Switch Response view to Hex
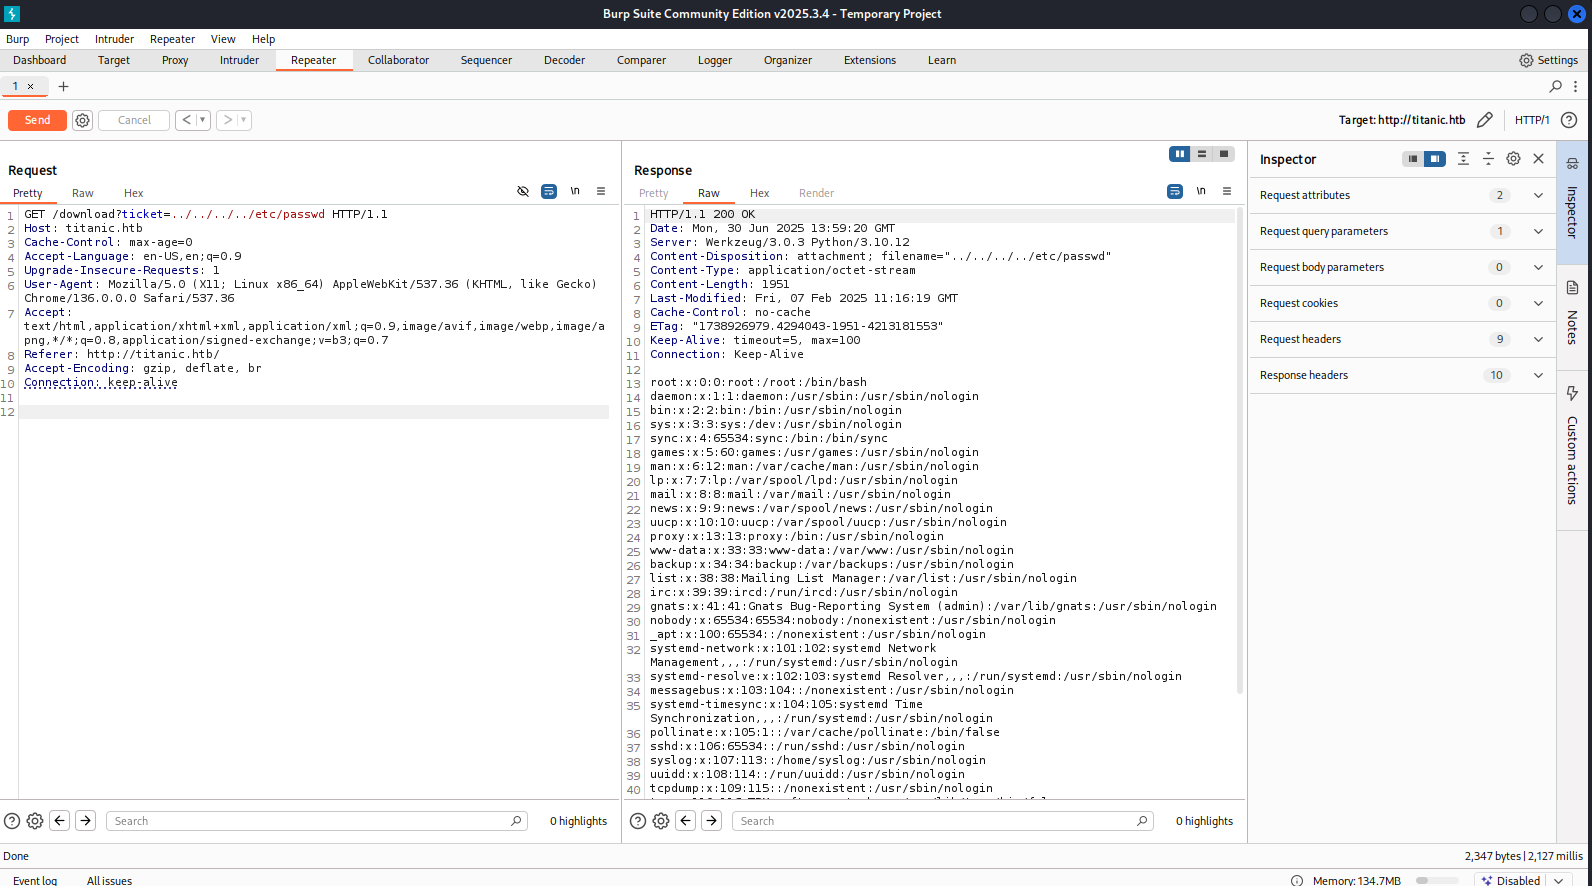Viewport: 1592px width, 886px height. (x=760, y=193)
